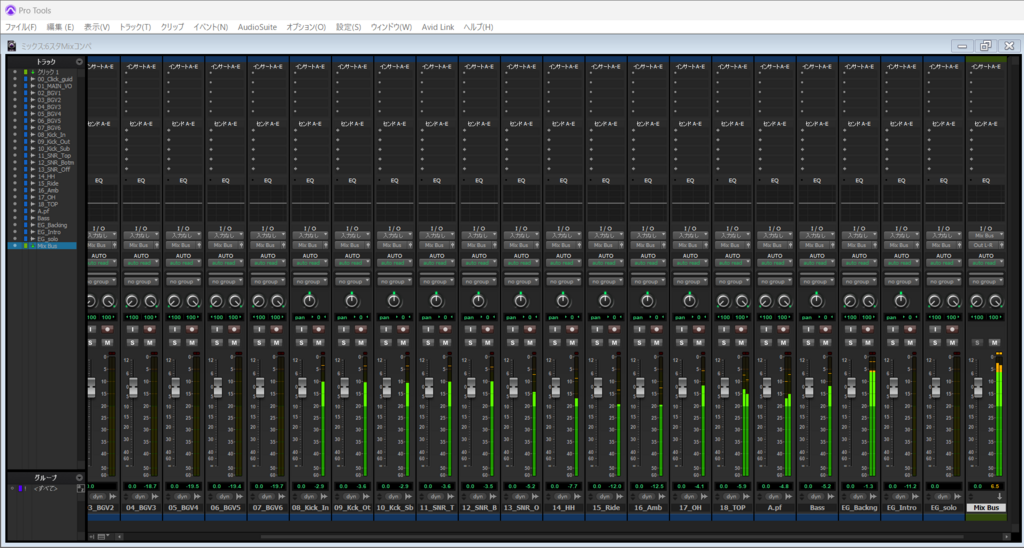Viewport: 1024px width, 548px height.
Task: Click the Mix Bus track name button
Action: (984, 508)
